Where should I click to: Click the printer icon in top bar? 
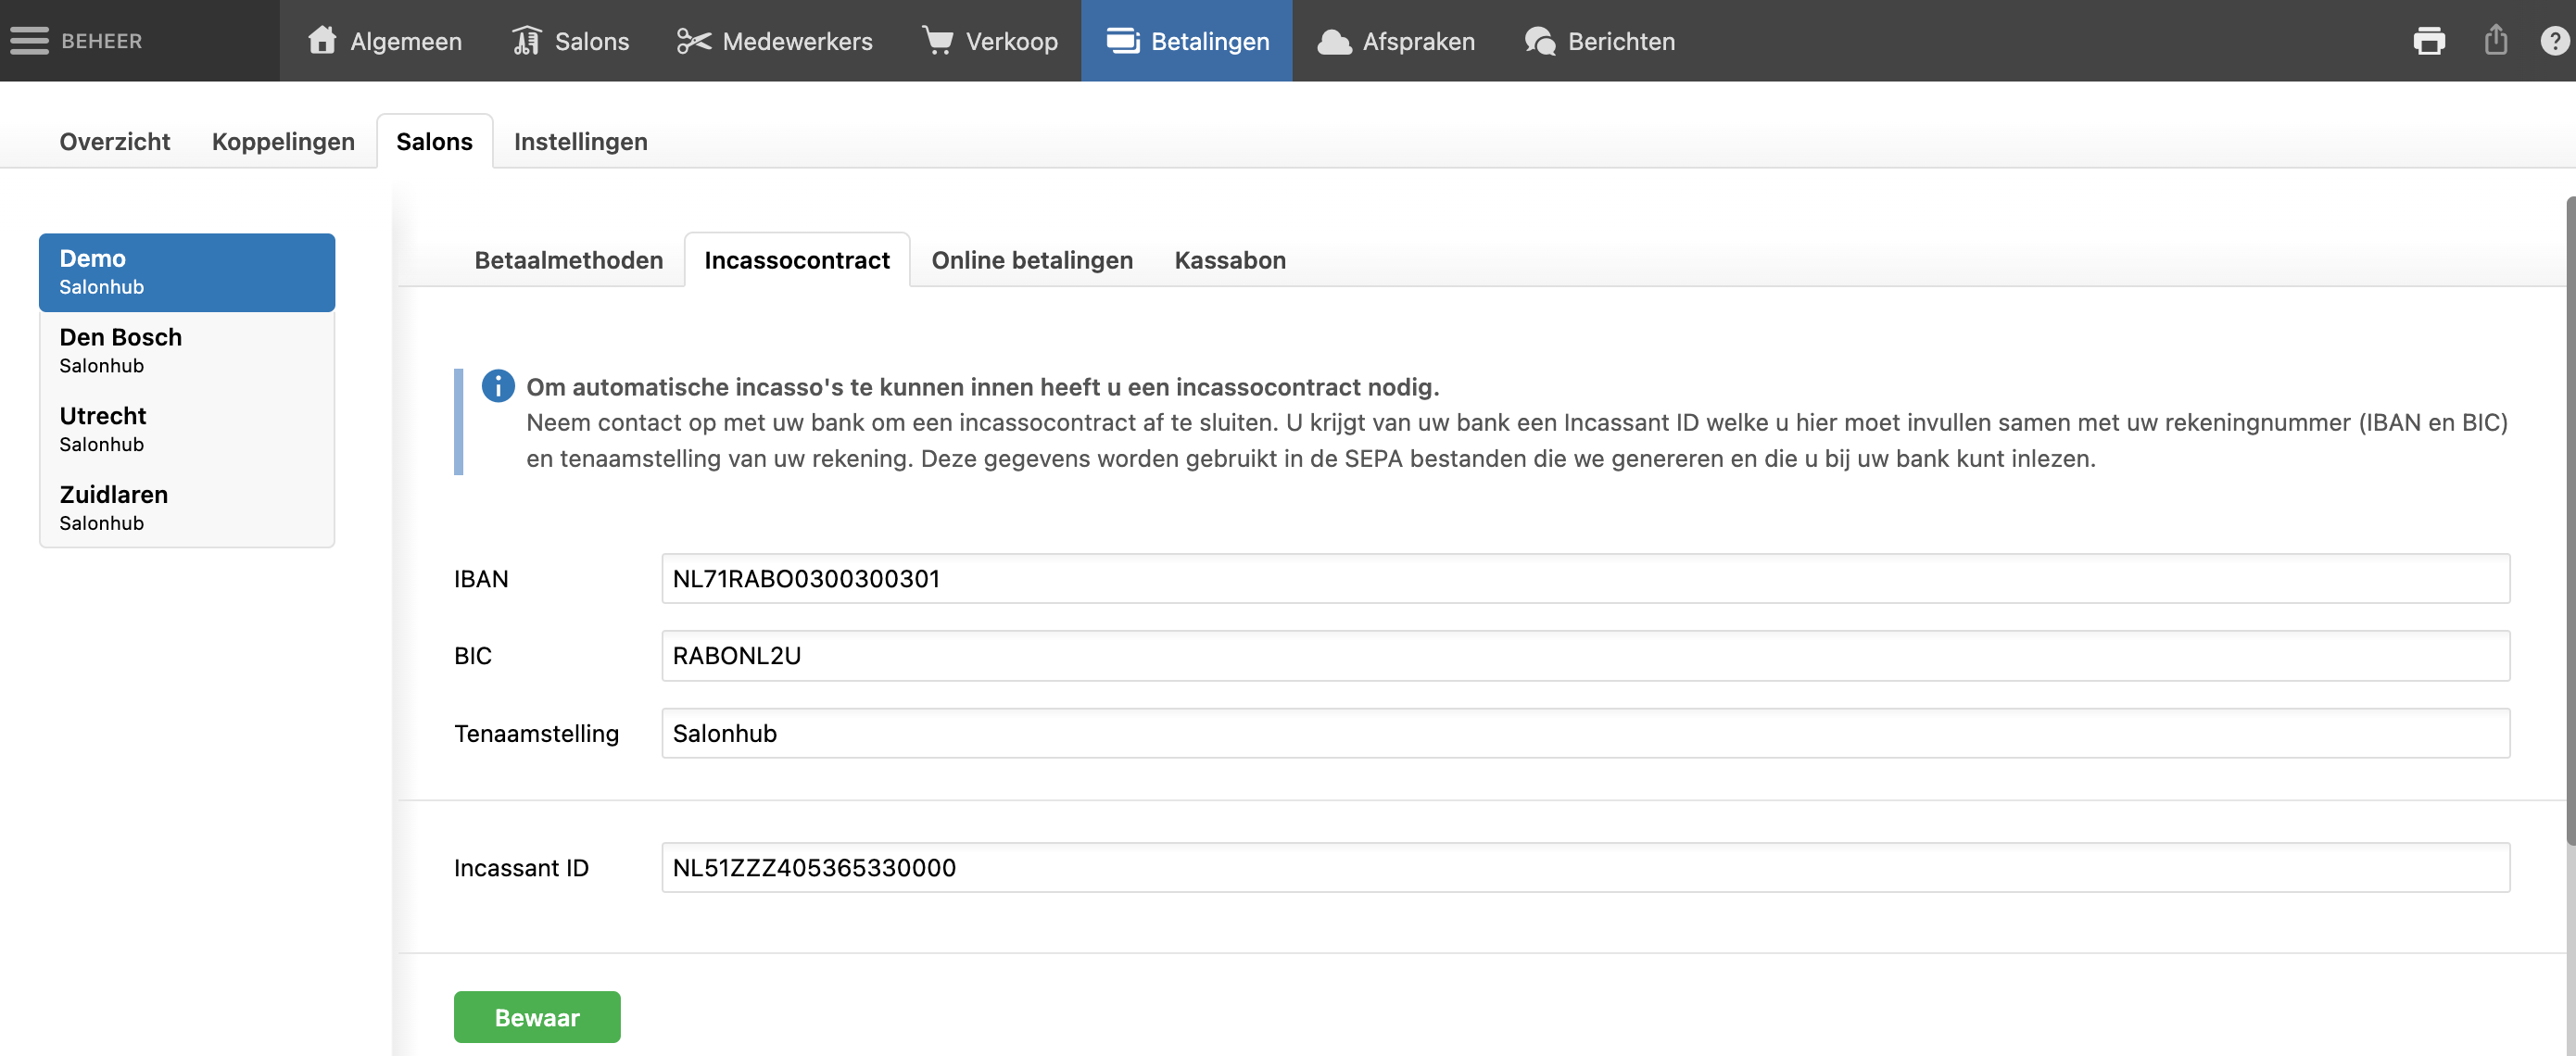coord(2429,41)
